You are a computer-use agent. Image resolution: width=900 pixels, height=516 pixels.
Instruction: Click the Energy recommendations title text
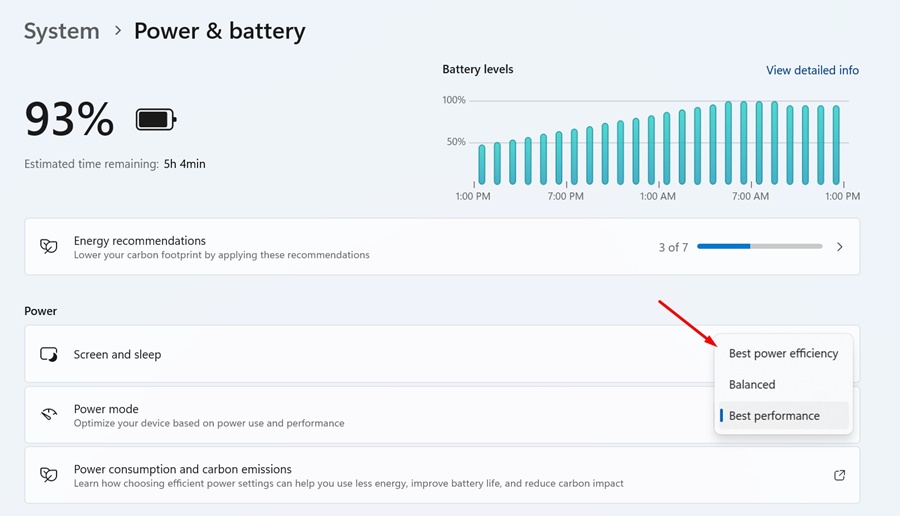point(140,241)
